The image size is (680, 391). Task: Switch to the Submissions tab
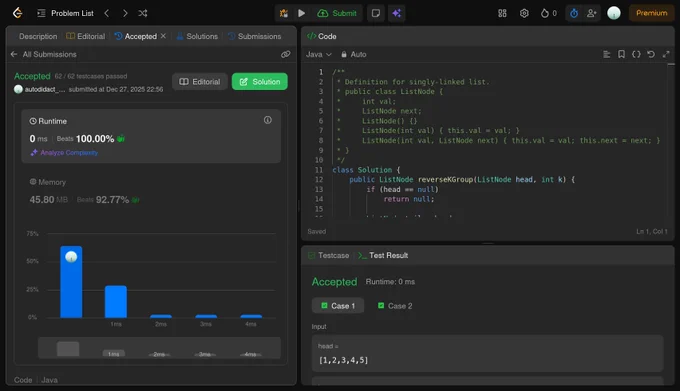click(x=254, y=36)
